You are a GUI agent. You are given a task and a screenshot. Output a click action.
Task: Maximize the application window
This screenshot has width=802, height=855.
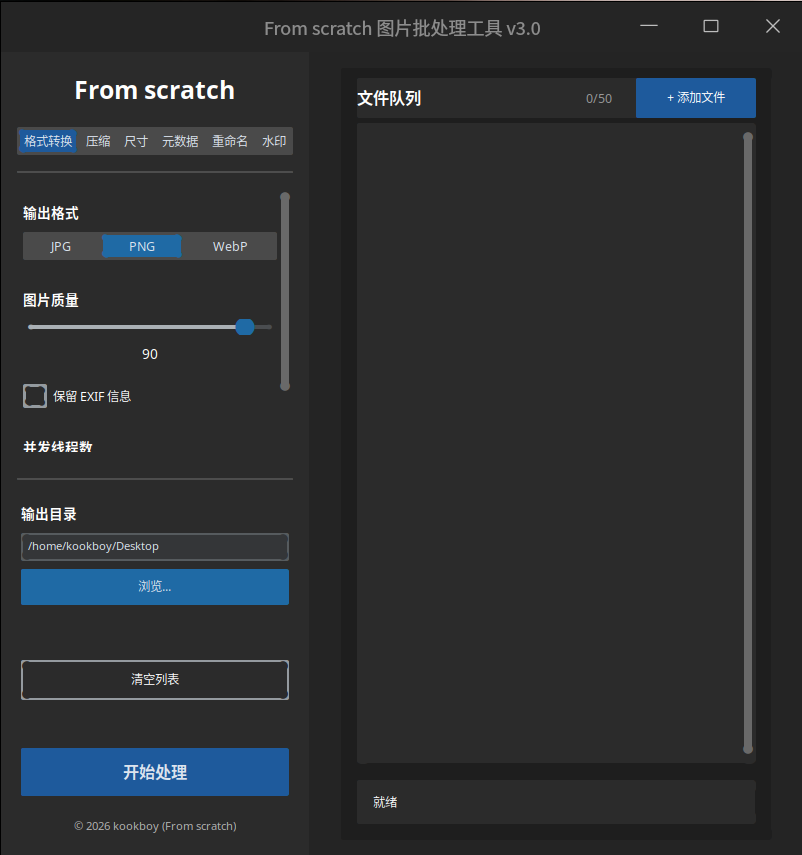pyautogui.click(x=711, y=26)
